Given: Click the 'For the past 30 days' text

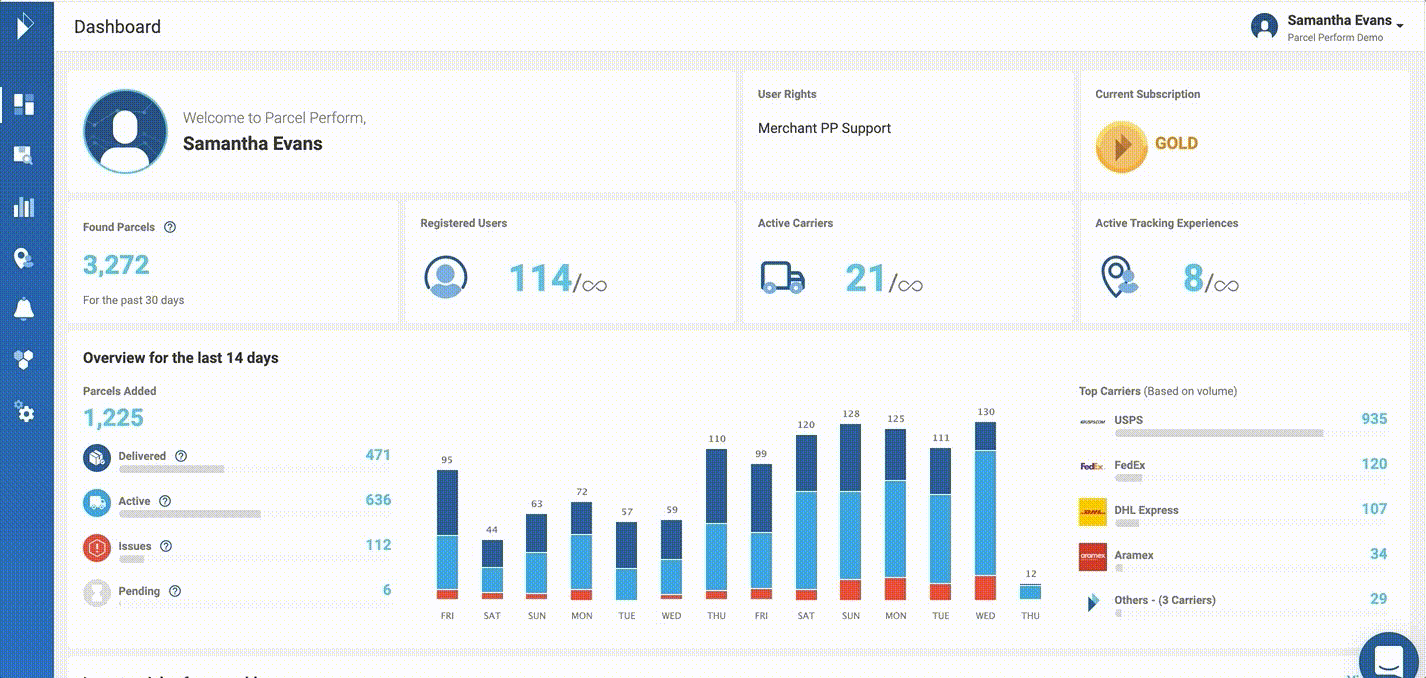Looking at the screenshot, I should point(133,300).
